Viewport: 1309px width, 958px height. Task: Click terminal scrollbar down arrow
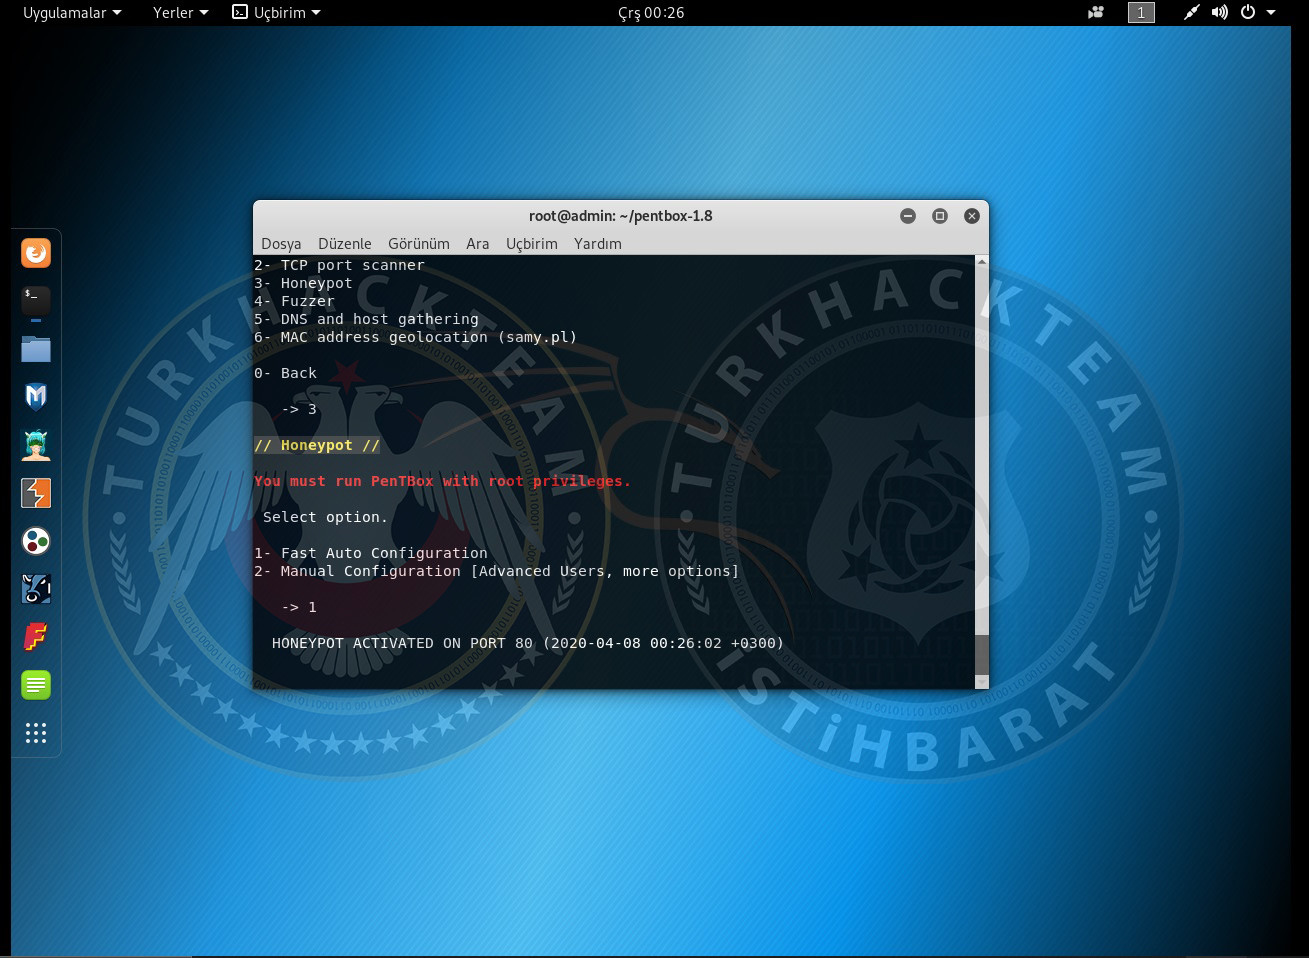[x=982, y=682]
